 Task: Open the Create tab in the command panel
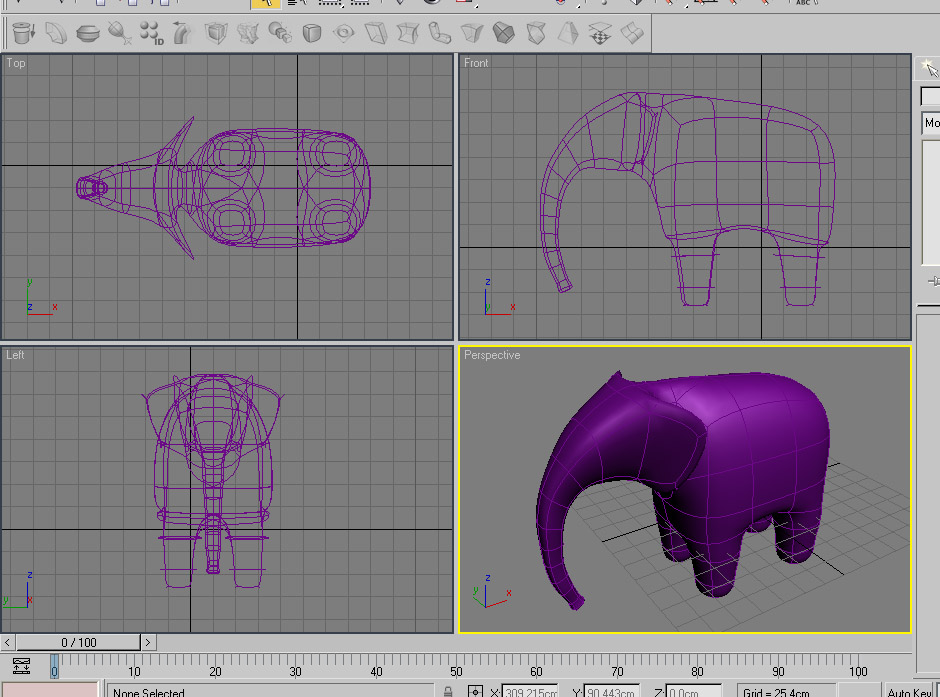click(929, 68)
